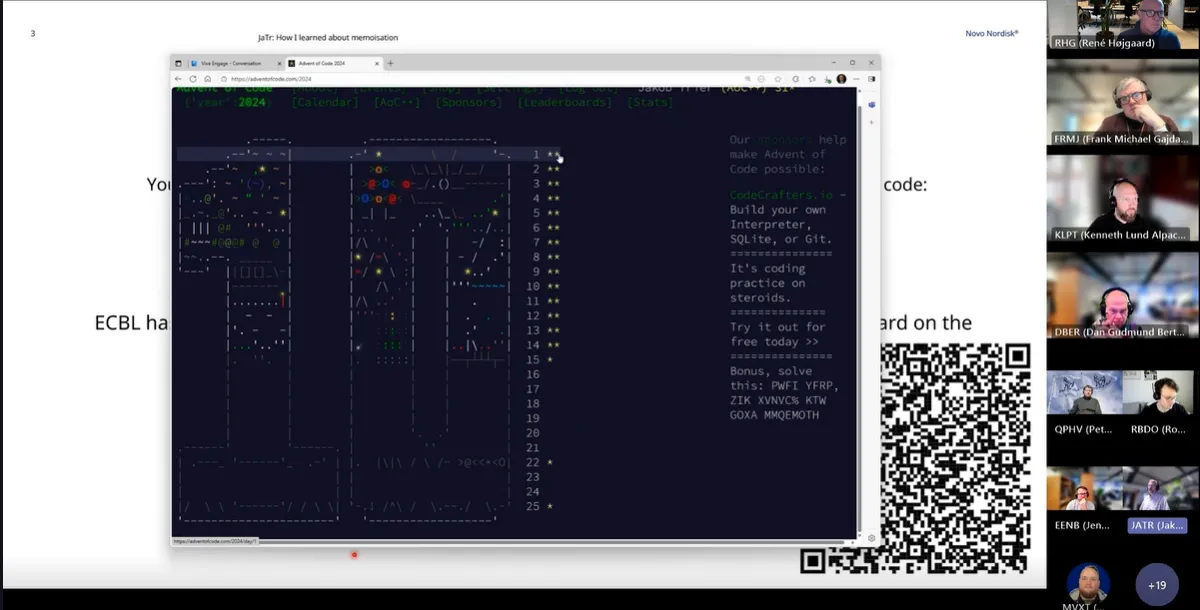Add this page to favorites with the star

(777, 78)
